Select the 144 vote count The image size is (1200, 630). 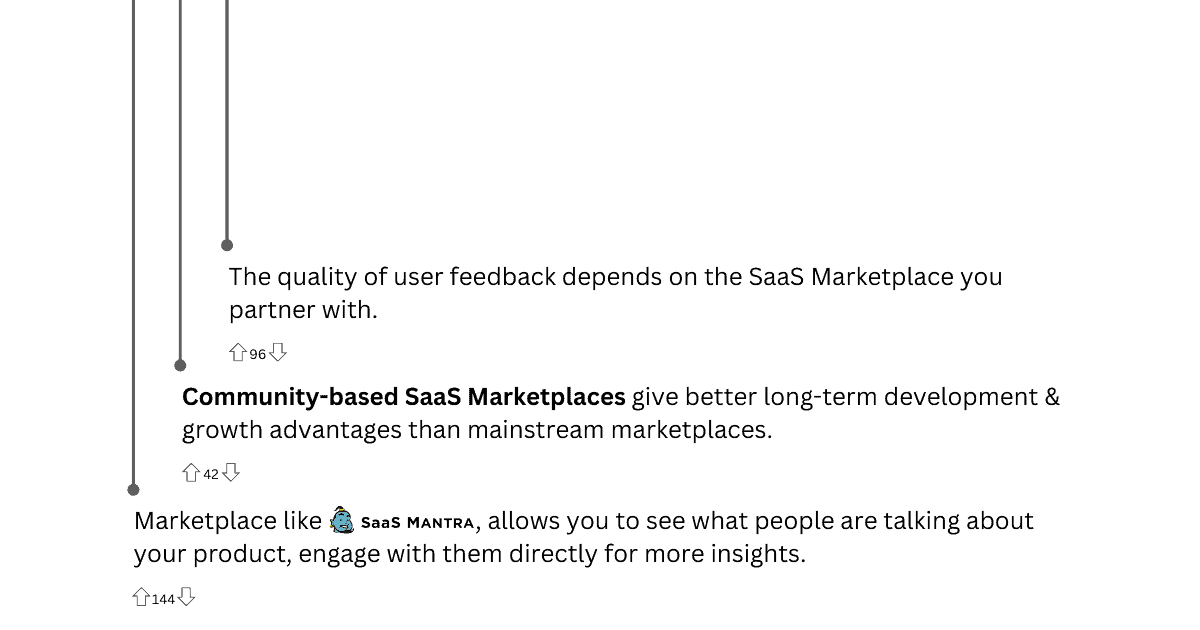(x=163, y=599)
